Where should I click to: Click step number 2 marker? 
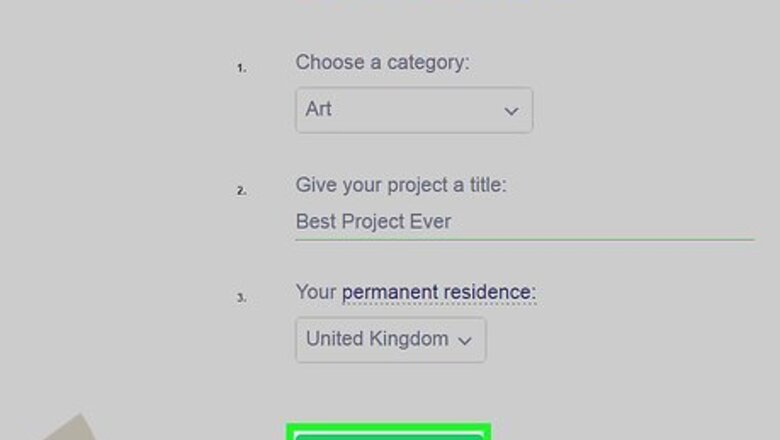(241, 190)
